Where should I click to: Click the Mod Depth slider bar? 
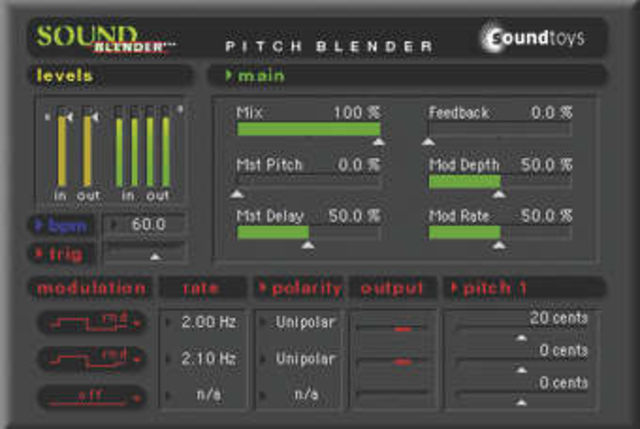pos(500,181)
